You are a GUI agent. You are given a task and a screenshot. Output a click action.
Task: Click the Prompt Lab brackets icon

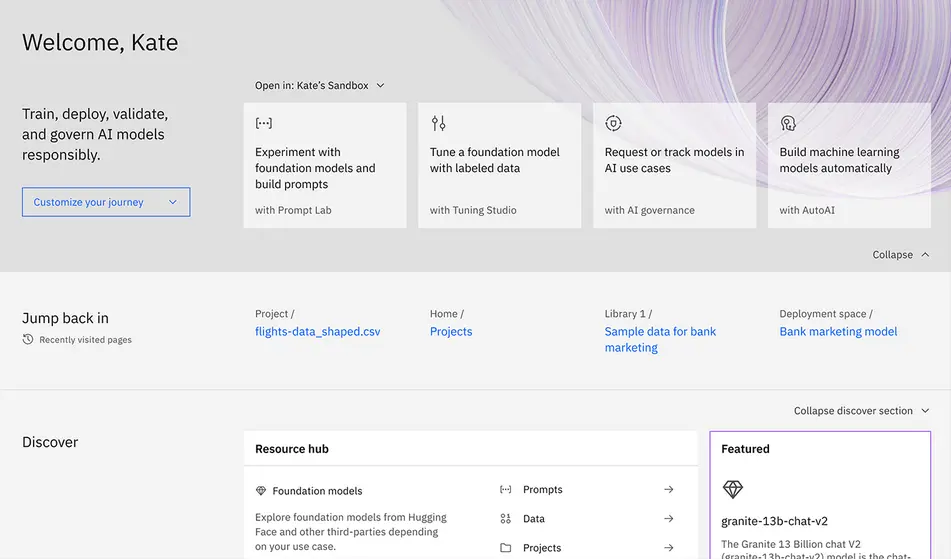(263, 123)
